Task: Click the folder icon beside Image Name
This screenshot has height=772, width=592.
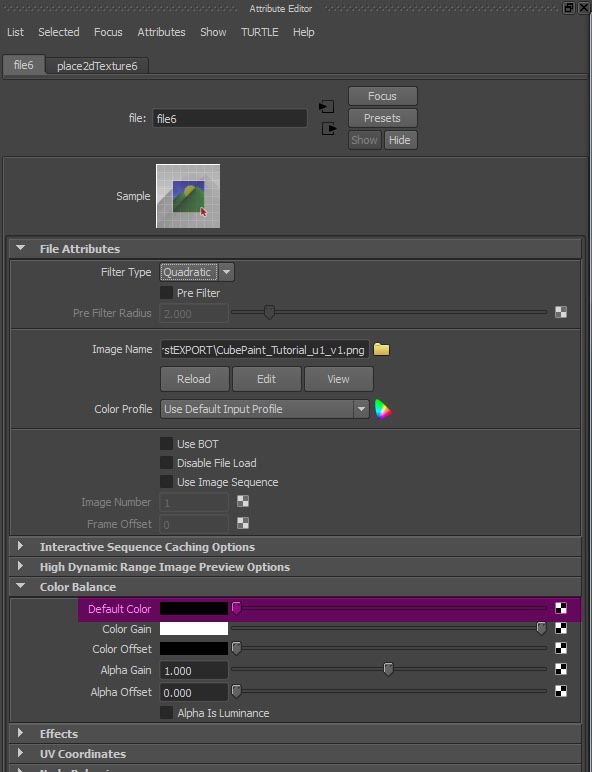Action: (381, 350)
